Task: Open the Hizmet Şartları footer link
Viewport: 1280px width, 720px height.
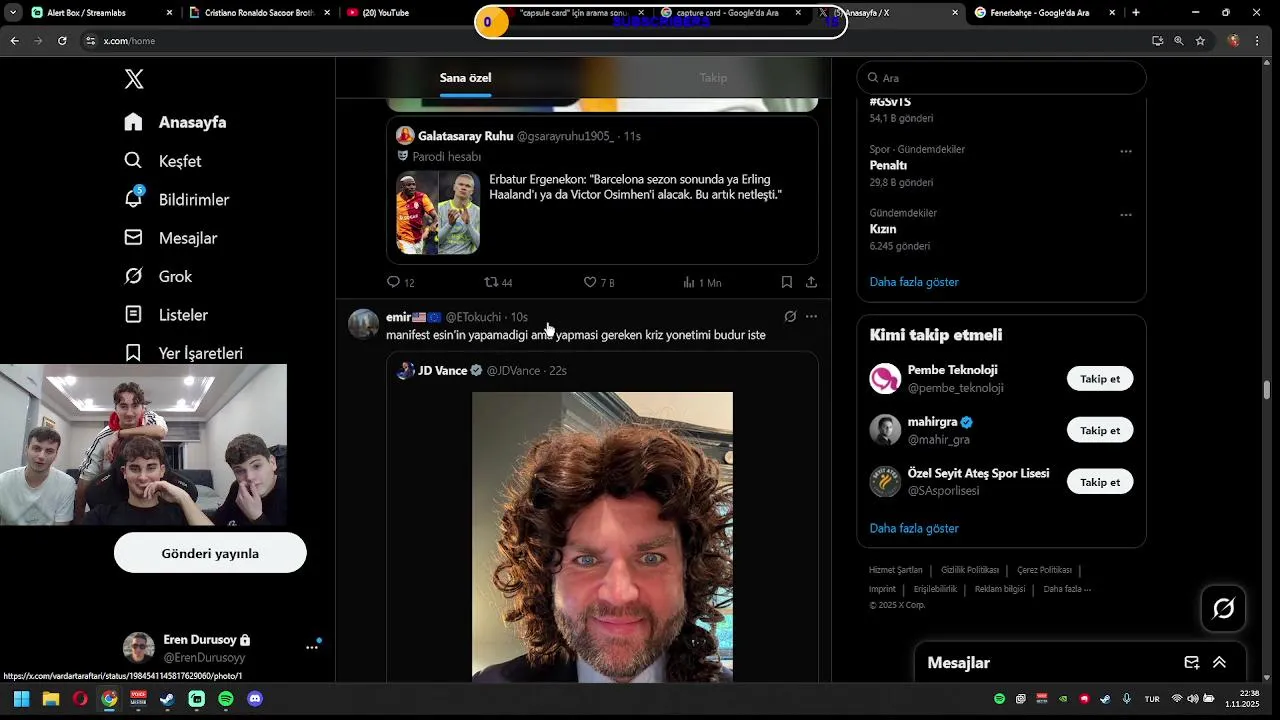Action: [x=896, y=570]
